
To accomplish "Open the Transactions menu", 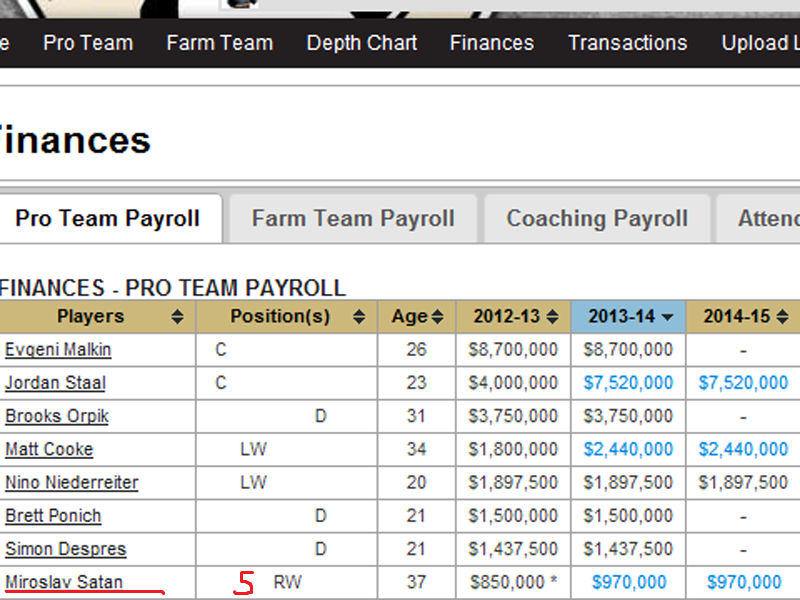I will click(x=628, y=43).
